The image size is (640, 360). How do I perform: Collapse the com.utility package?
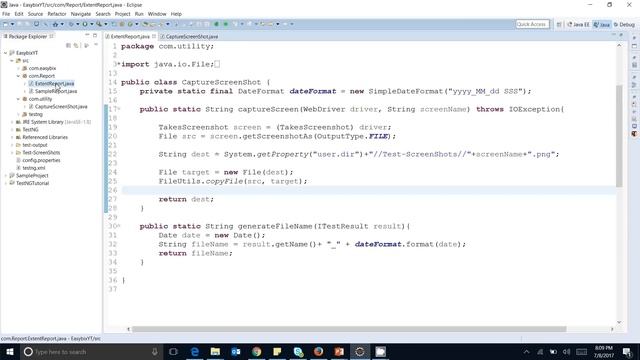pyautogui.click(x=18, y=99)
